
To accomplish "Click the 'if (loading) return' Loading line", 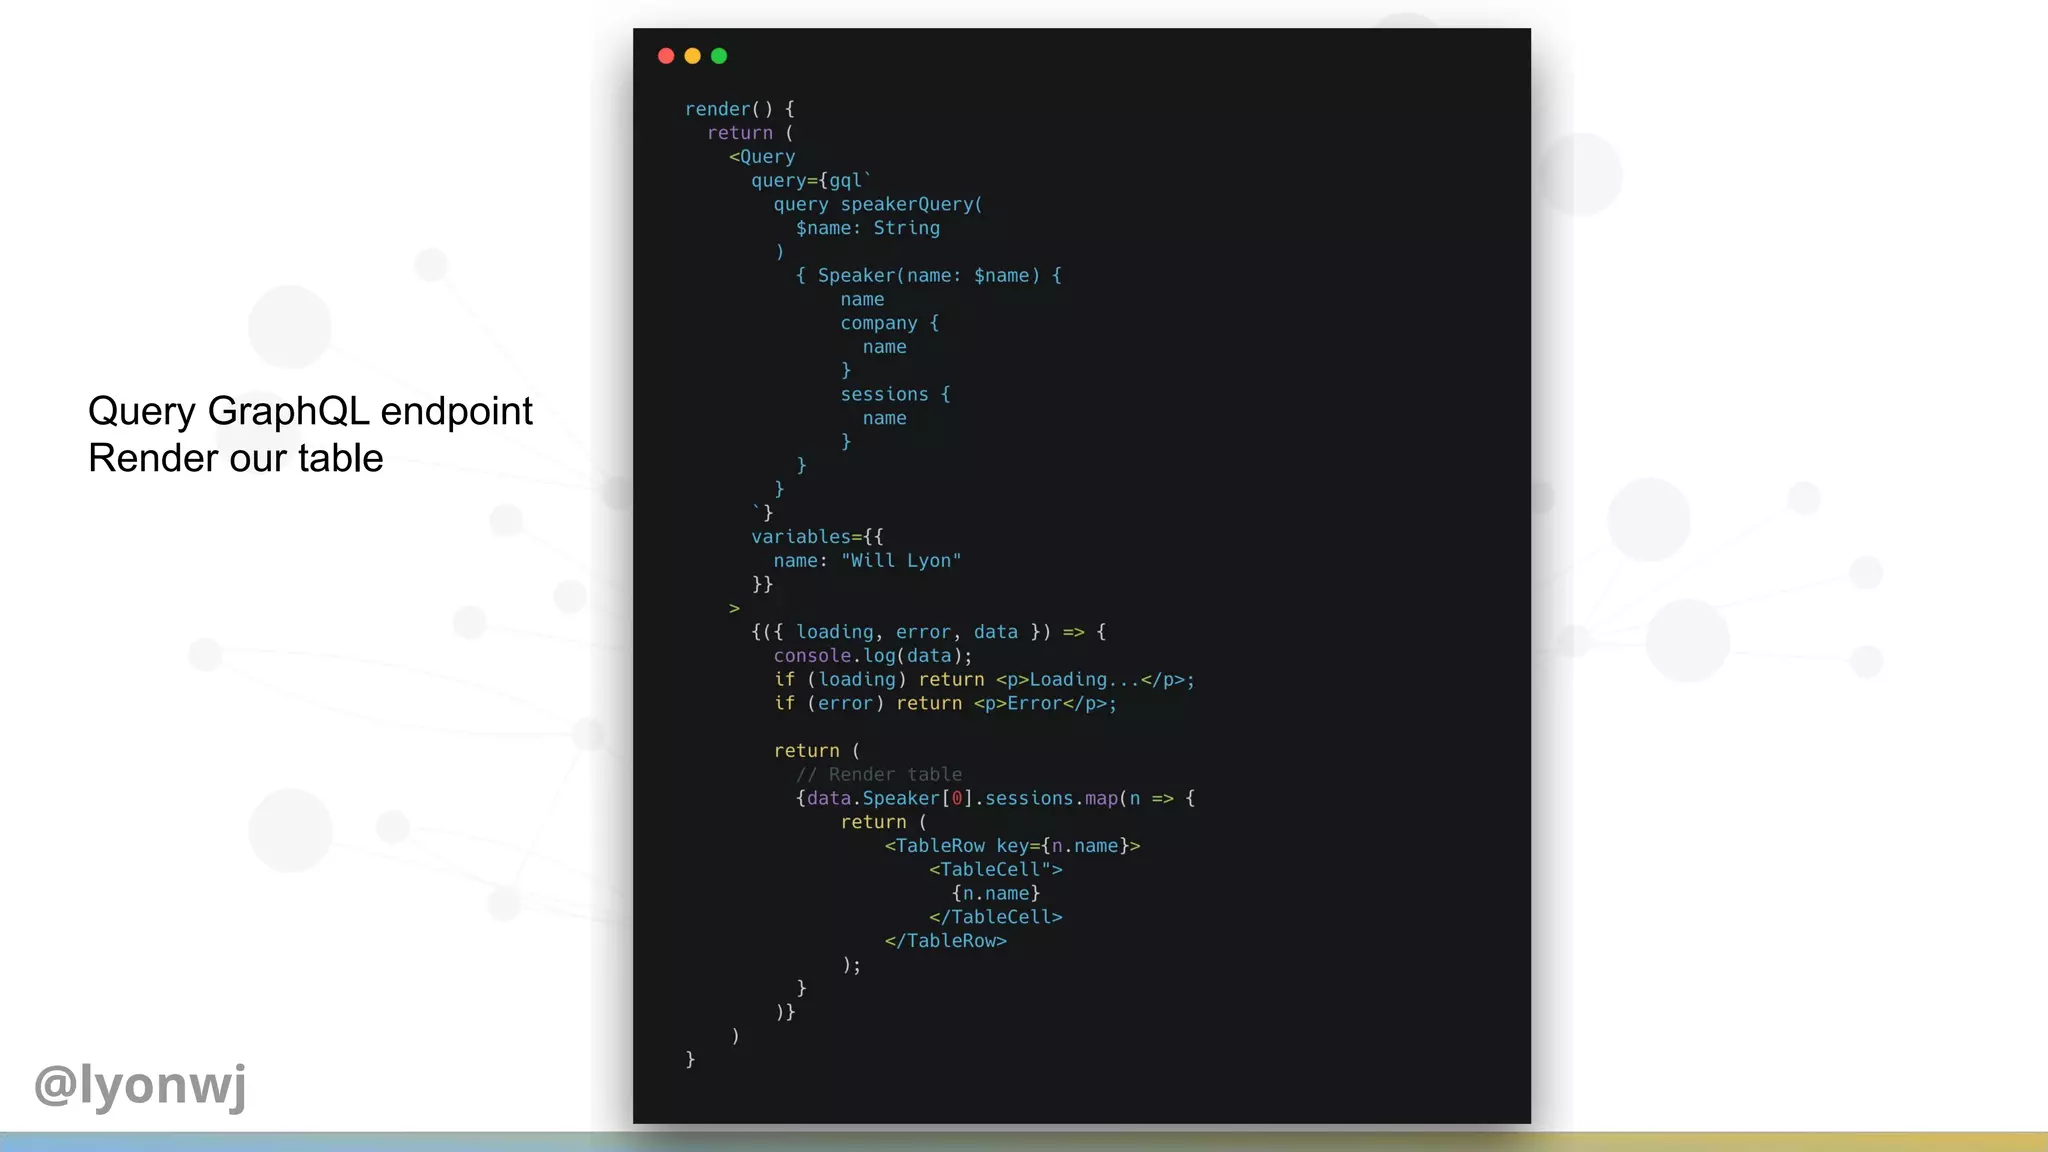I will [x=984, y=680].
